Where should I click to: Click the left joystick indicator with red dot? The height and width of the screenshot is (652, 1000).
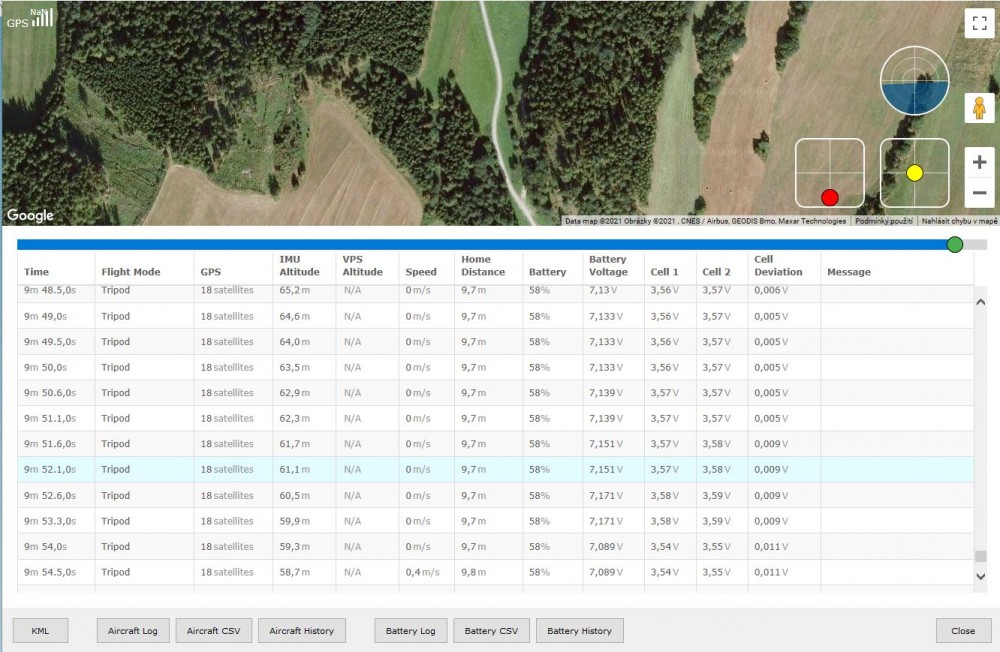pyautogui.click(x=829, y=173)
